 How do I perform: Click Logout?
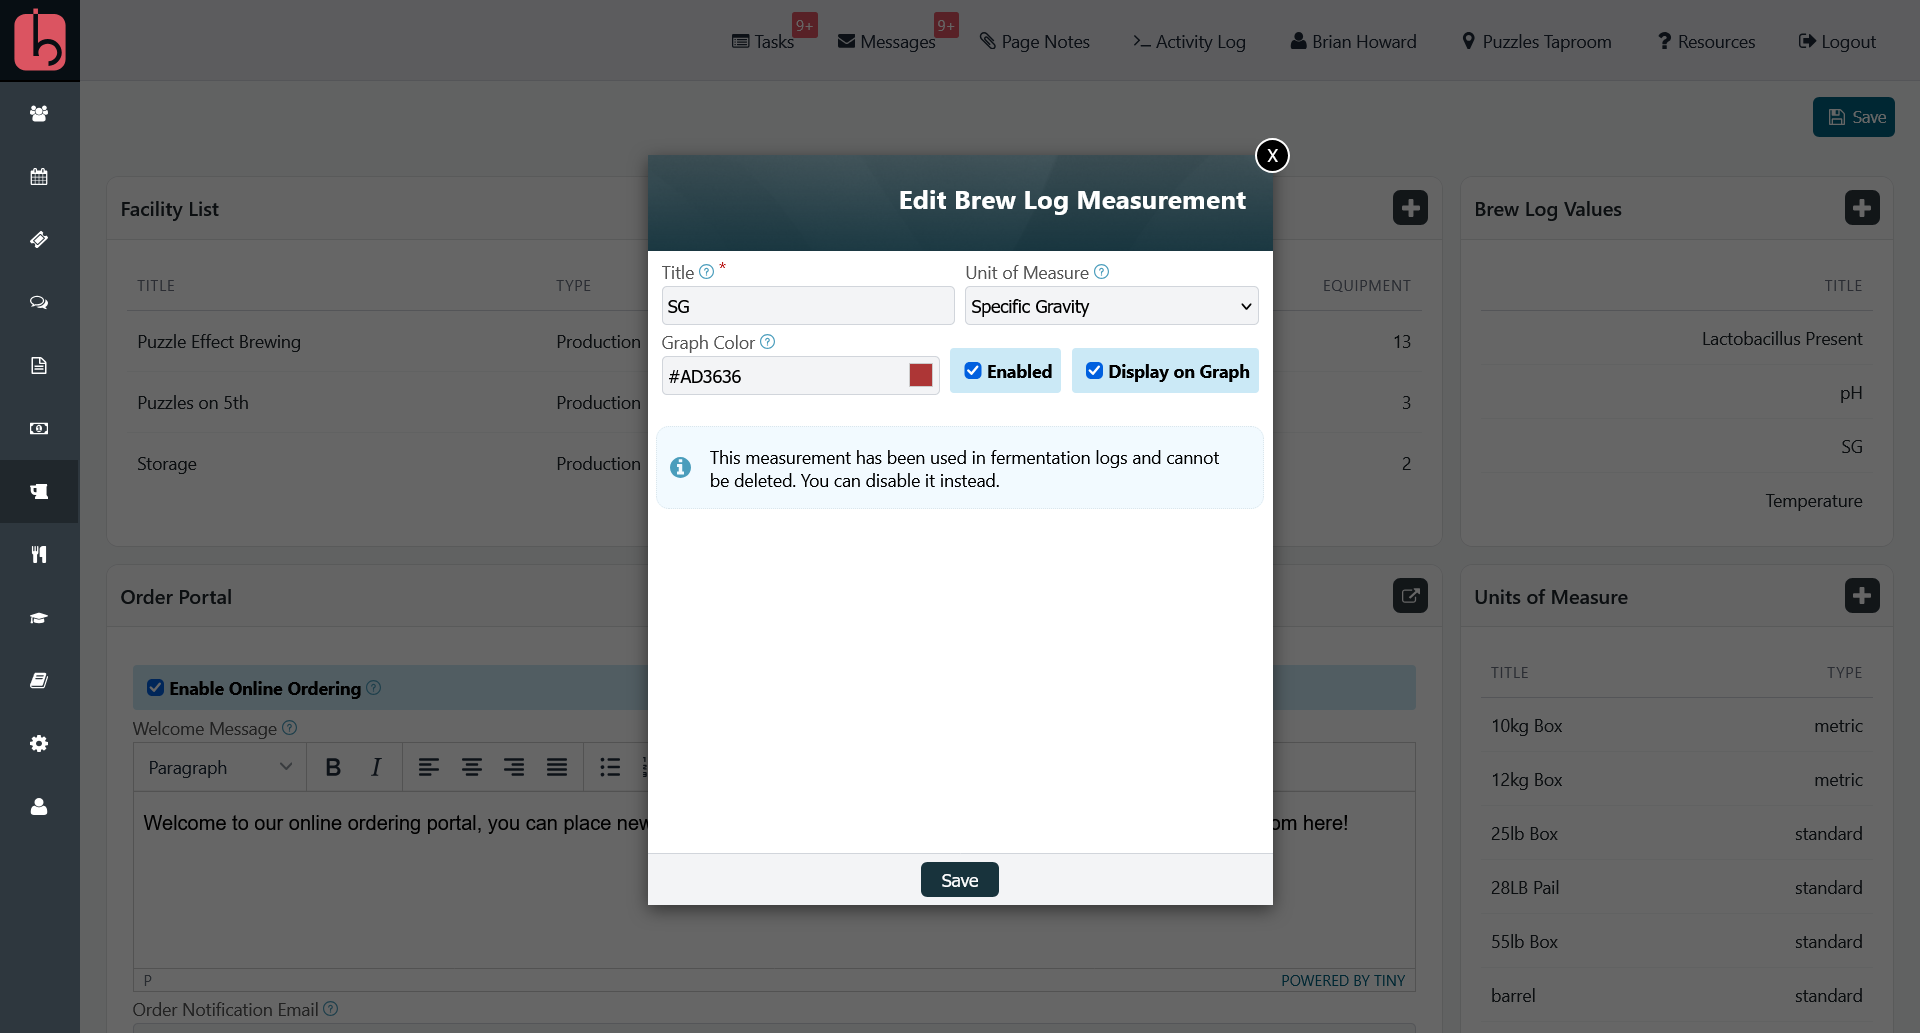1837,41
